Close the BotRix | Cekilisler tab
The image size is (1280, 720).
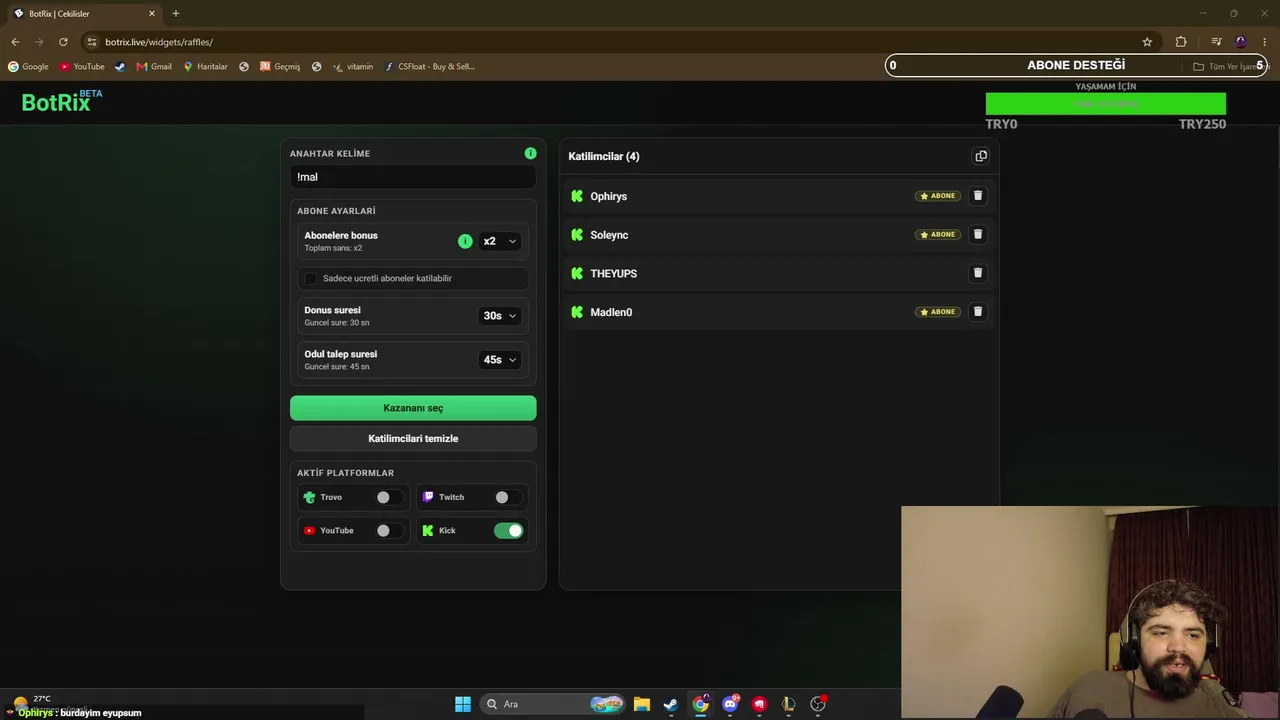click(x=152, y=14)
